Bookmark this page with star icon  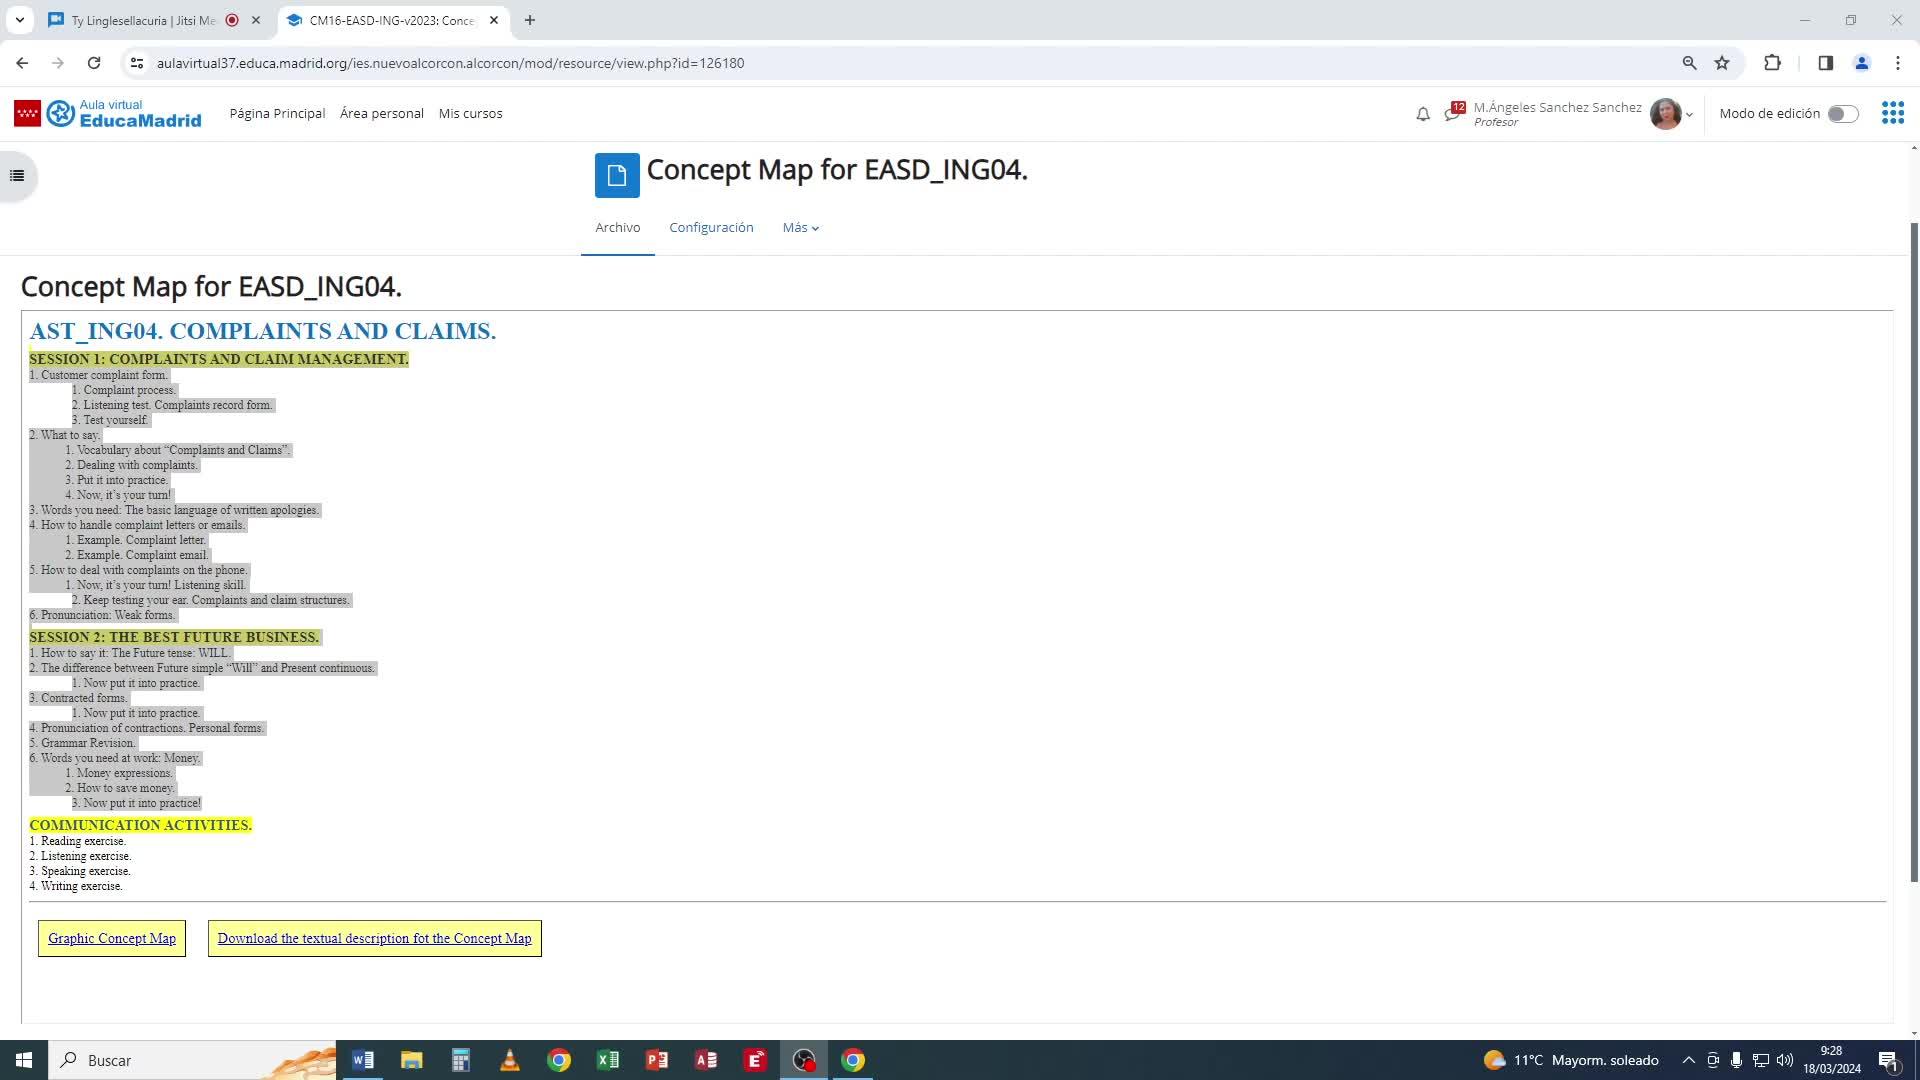[1722, 63]
